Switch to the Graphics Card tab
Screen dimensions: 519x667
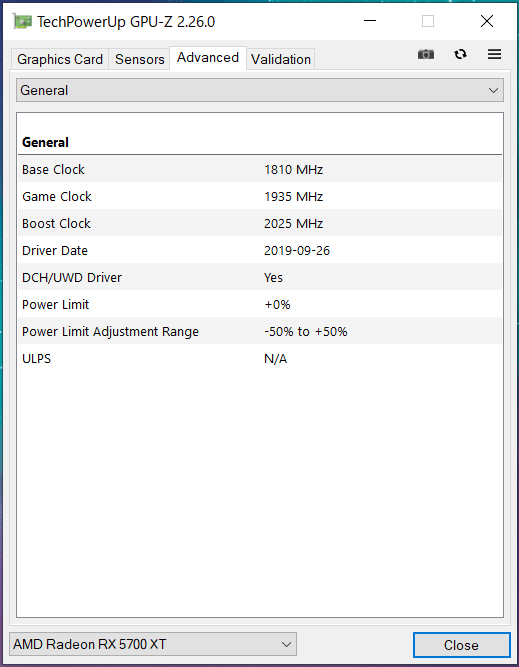[60, 59]
